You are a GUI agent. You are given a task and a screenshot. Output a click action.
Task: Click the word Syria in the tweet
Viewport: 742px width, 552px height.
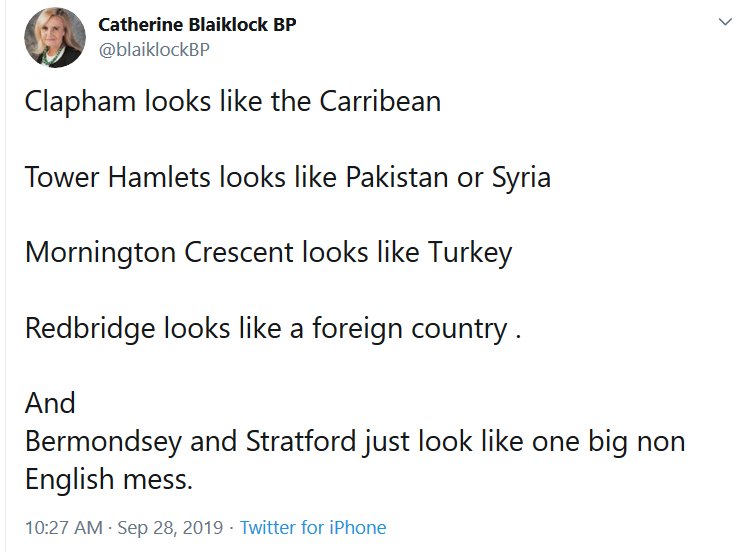520,178
